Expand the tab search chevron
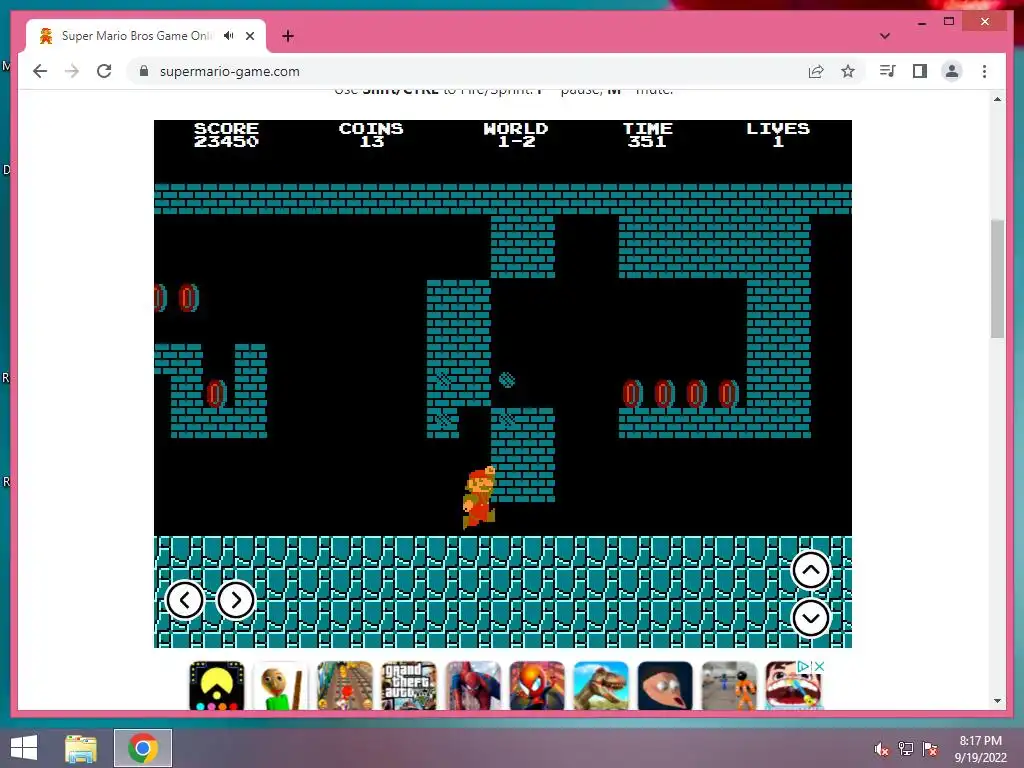This screenshot has width=1024, height=768. [x=885, y=36]
